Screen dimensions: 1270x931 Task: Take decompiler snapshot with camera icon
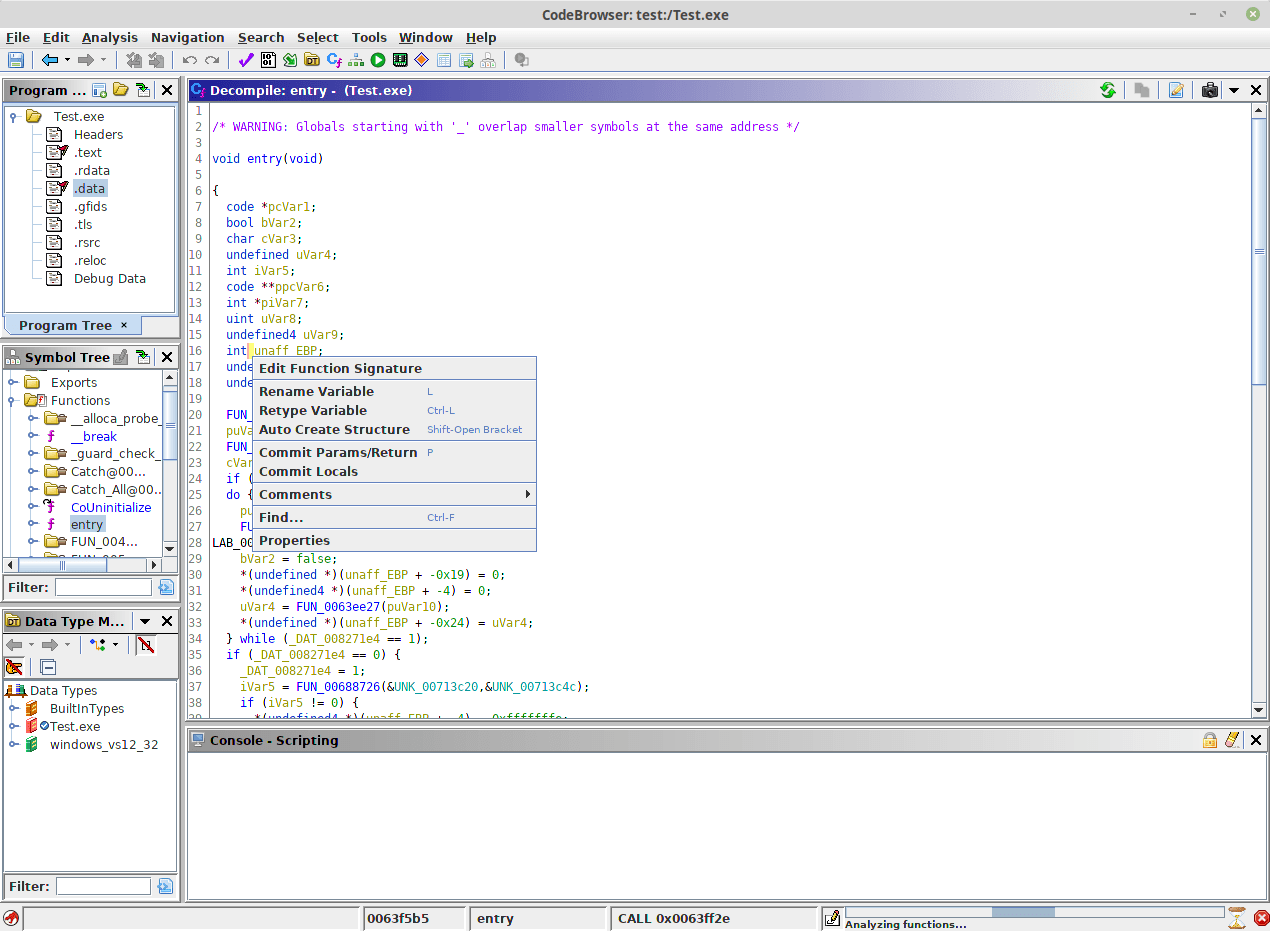1210,90
